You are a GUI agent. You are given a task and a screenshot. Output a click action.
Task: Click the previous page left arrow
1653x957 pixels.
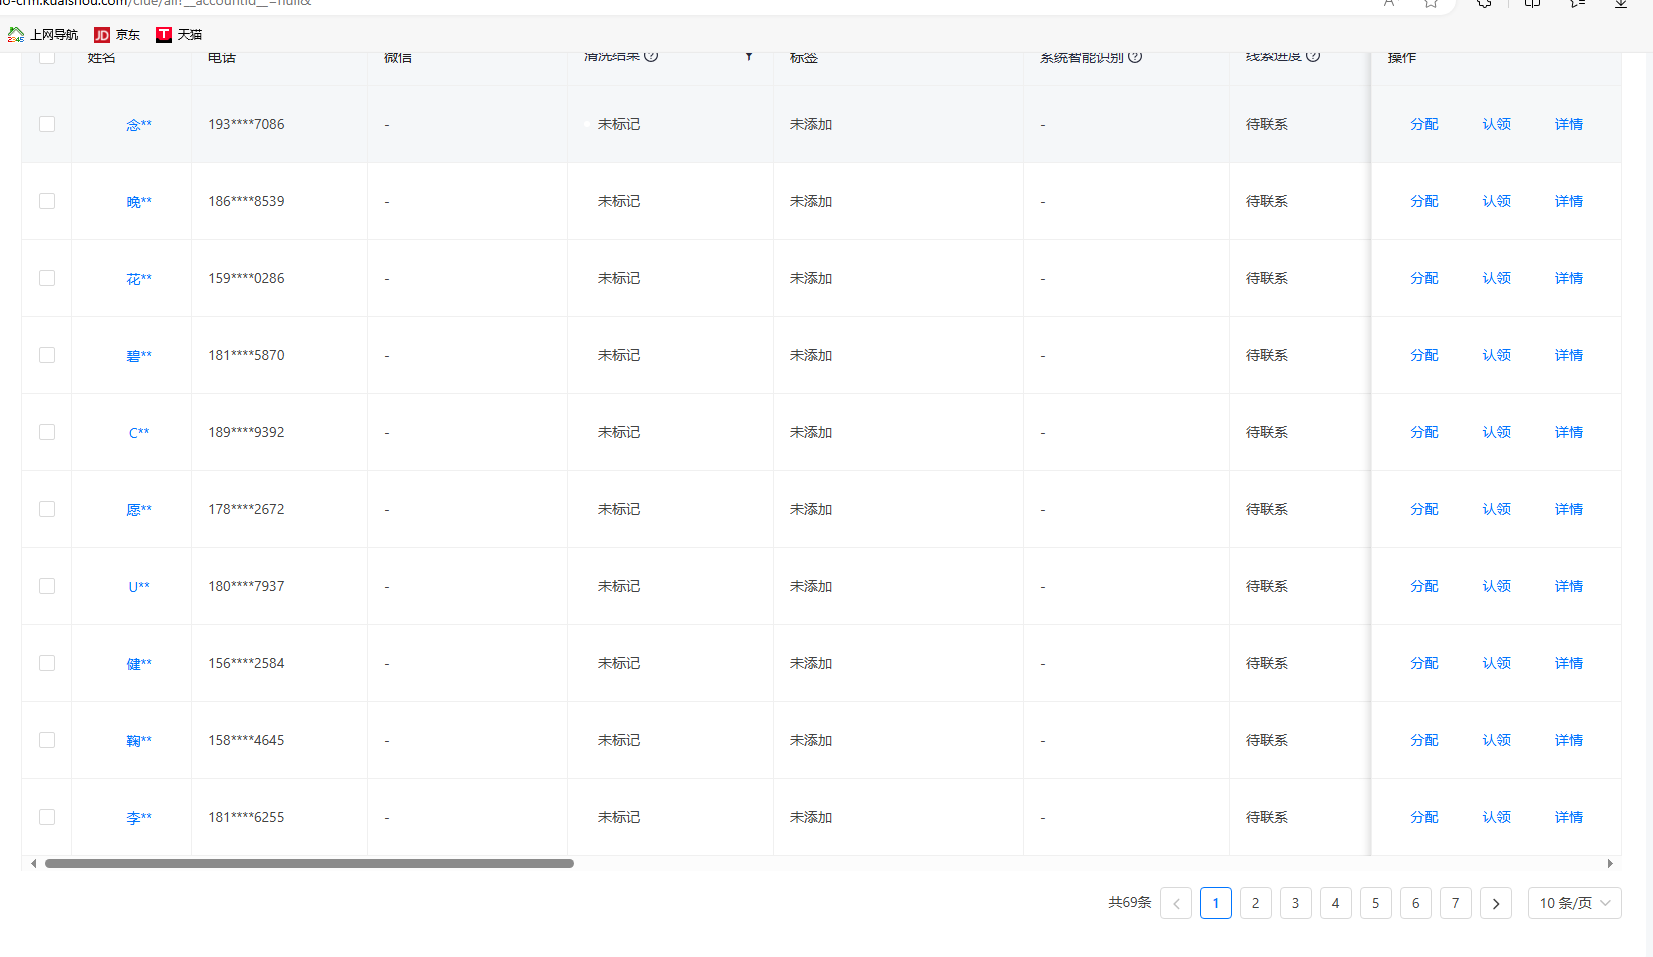1176,903
